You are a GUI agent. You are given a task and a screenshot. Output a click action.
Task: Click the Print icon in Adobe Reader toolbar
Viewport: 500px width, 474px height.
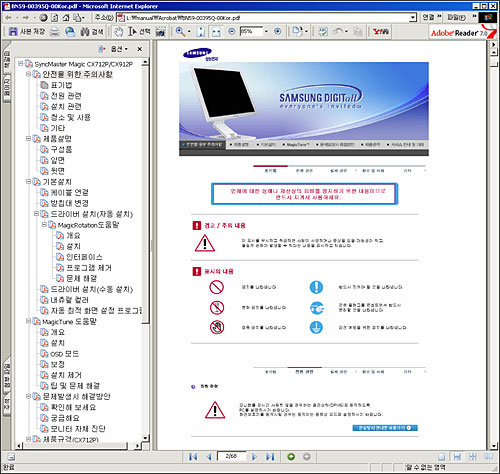55,32
